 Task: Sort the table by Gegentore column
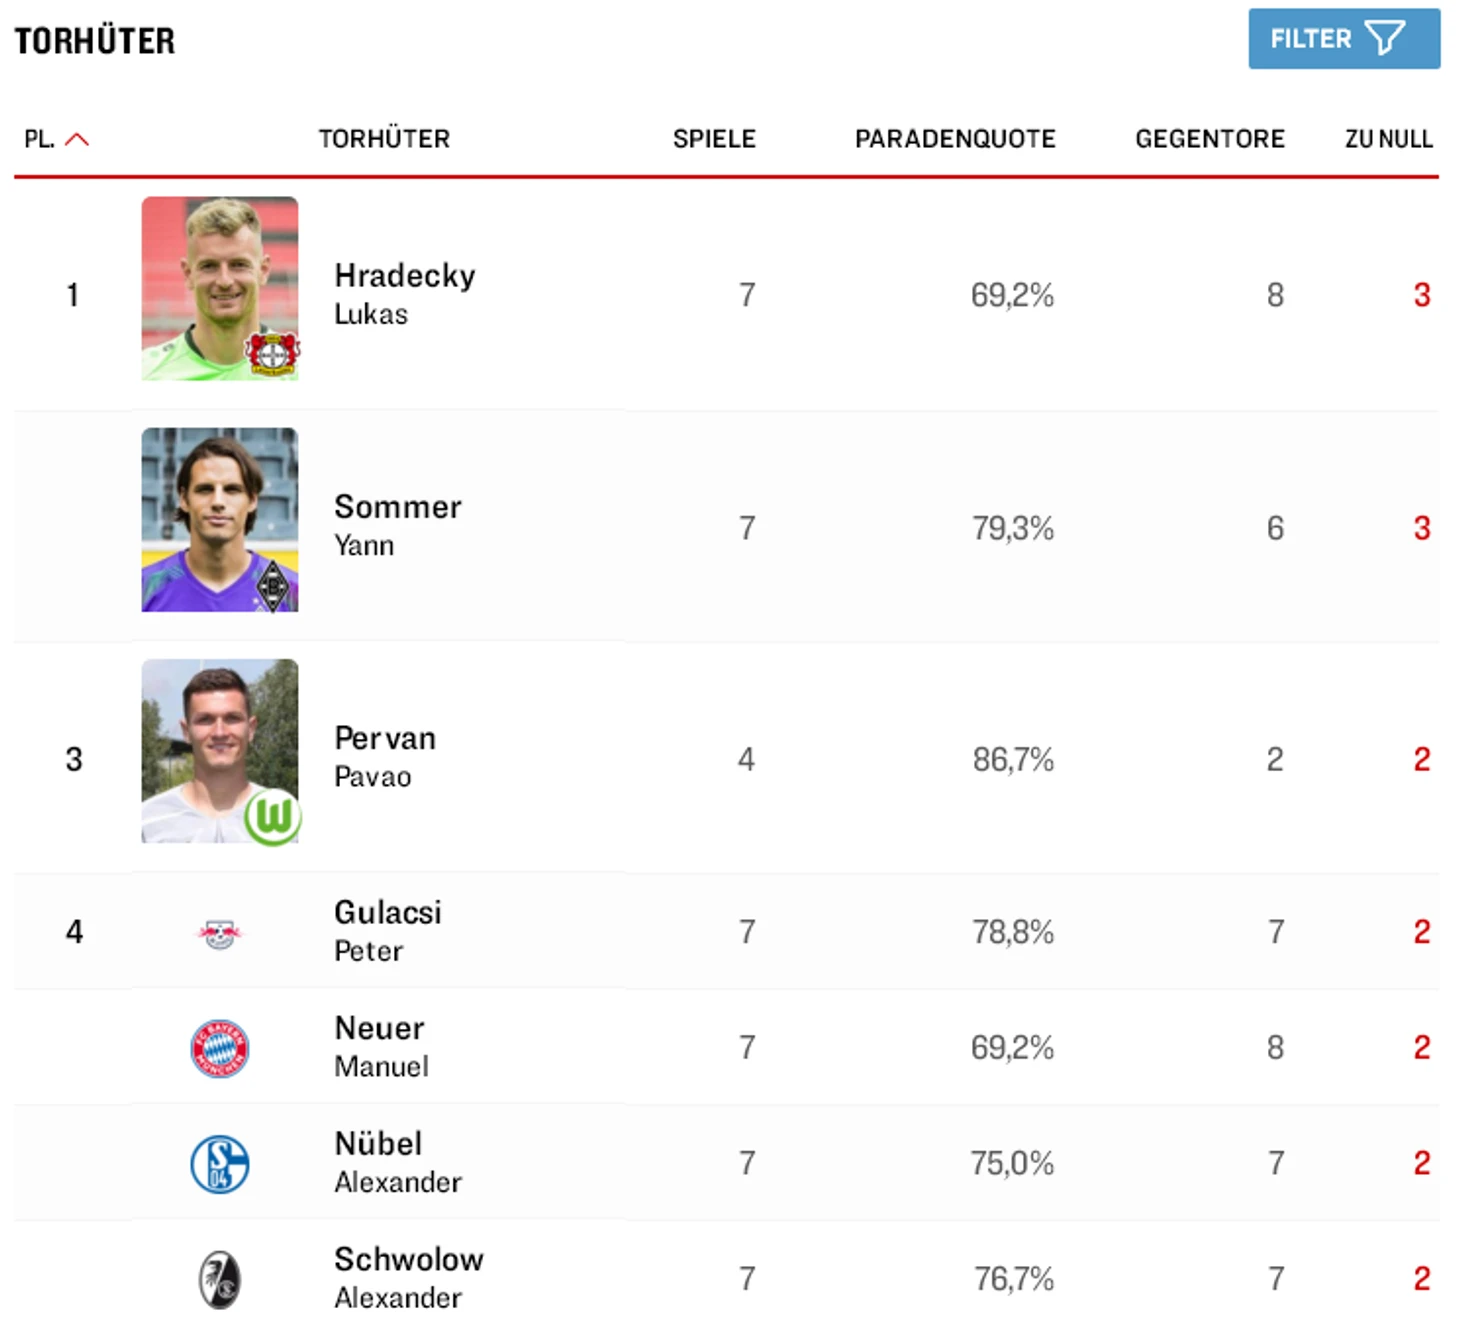1209,139
